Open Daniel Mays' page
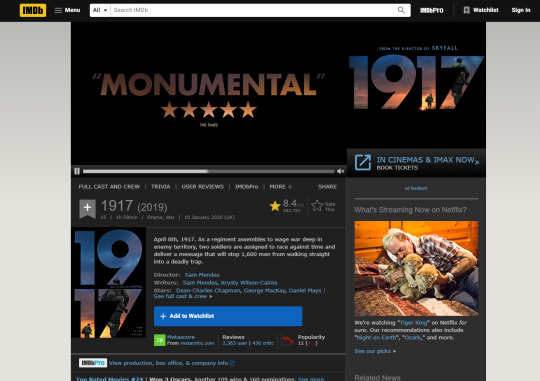The height and width of the screenshot is (381, 540). pyautogui.click(x=305, y=291)
